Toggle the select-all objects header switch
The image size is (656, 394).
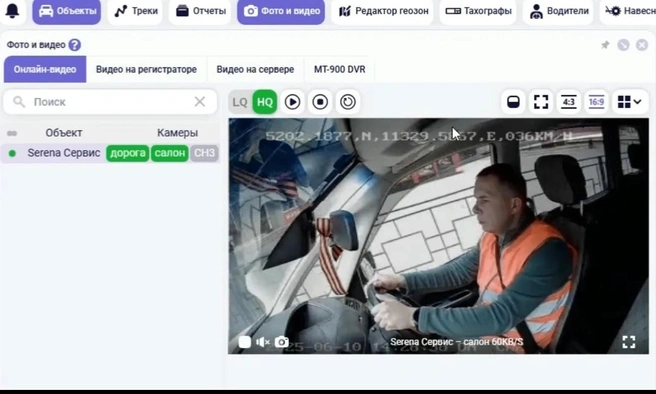tap(12, 133)
